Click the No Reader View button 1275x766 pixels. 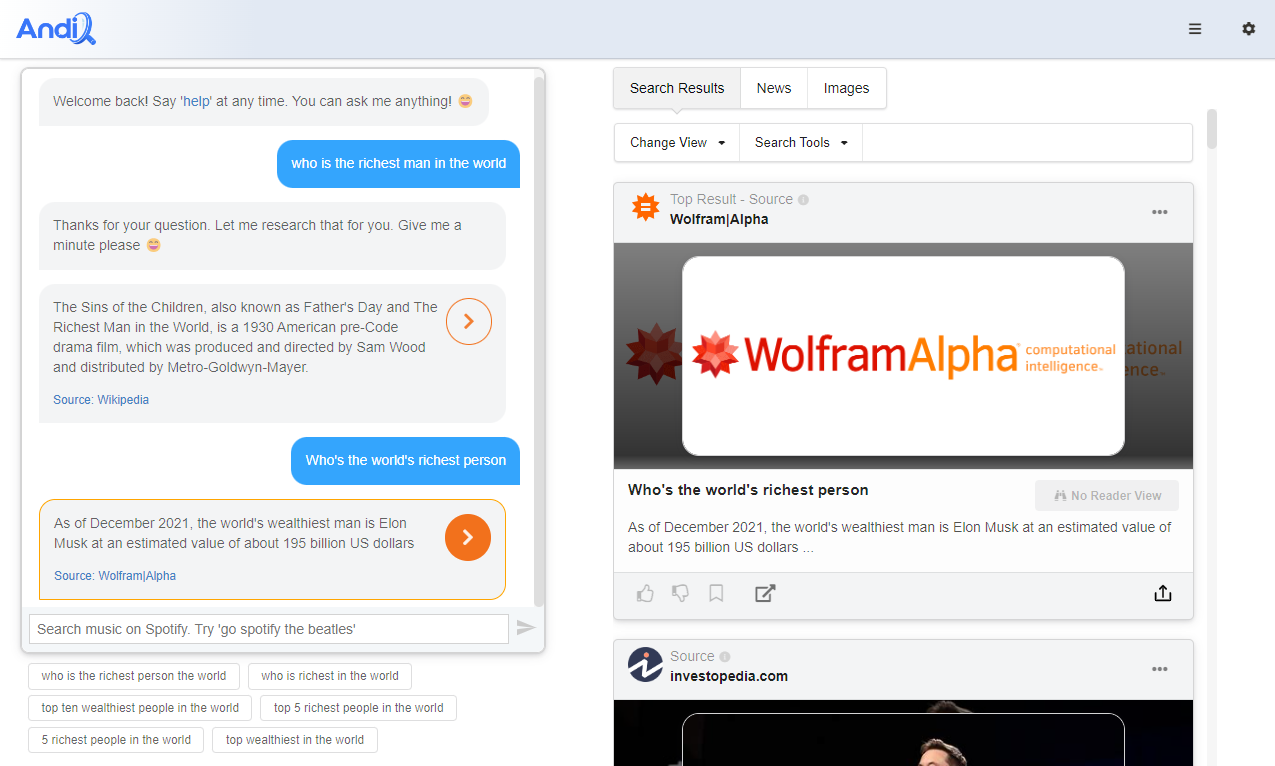(x=1107, y=496)
